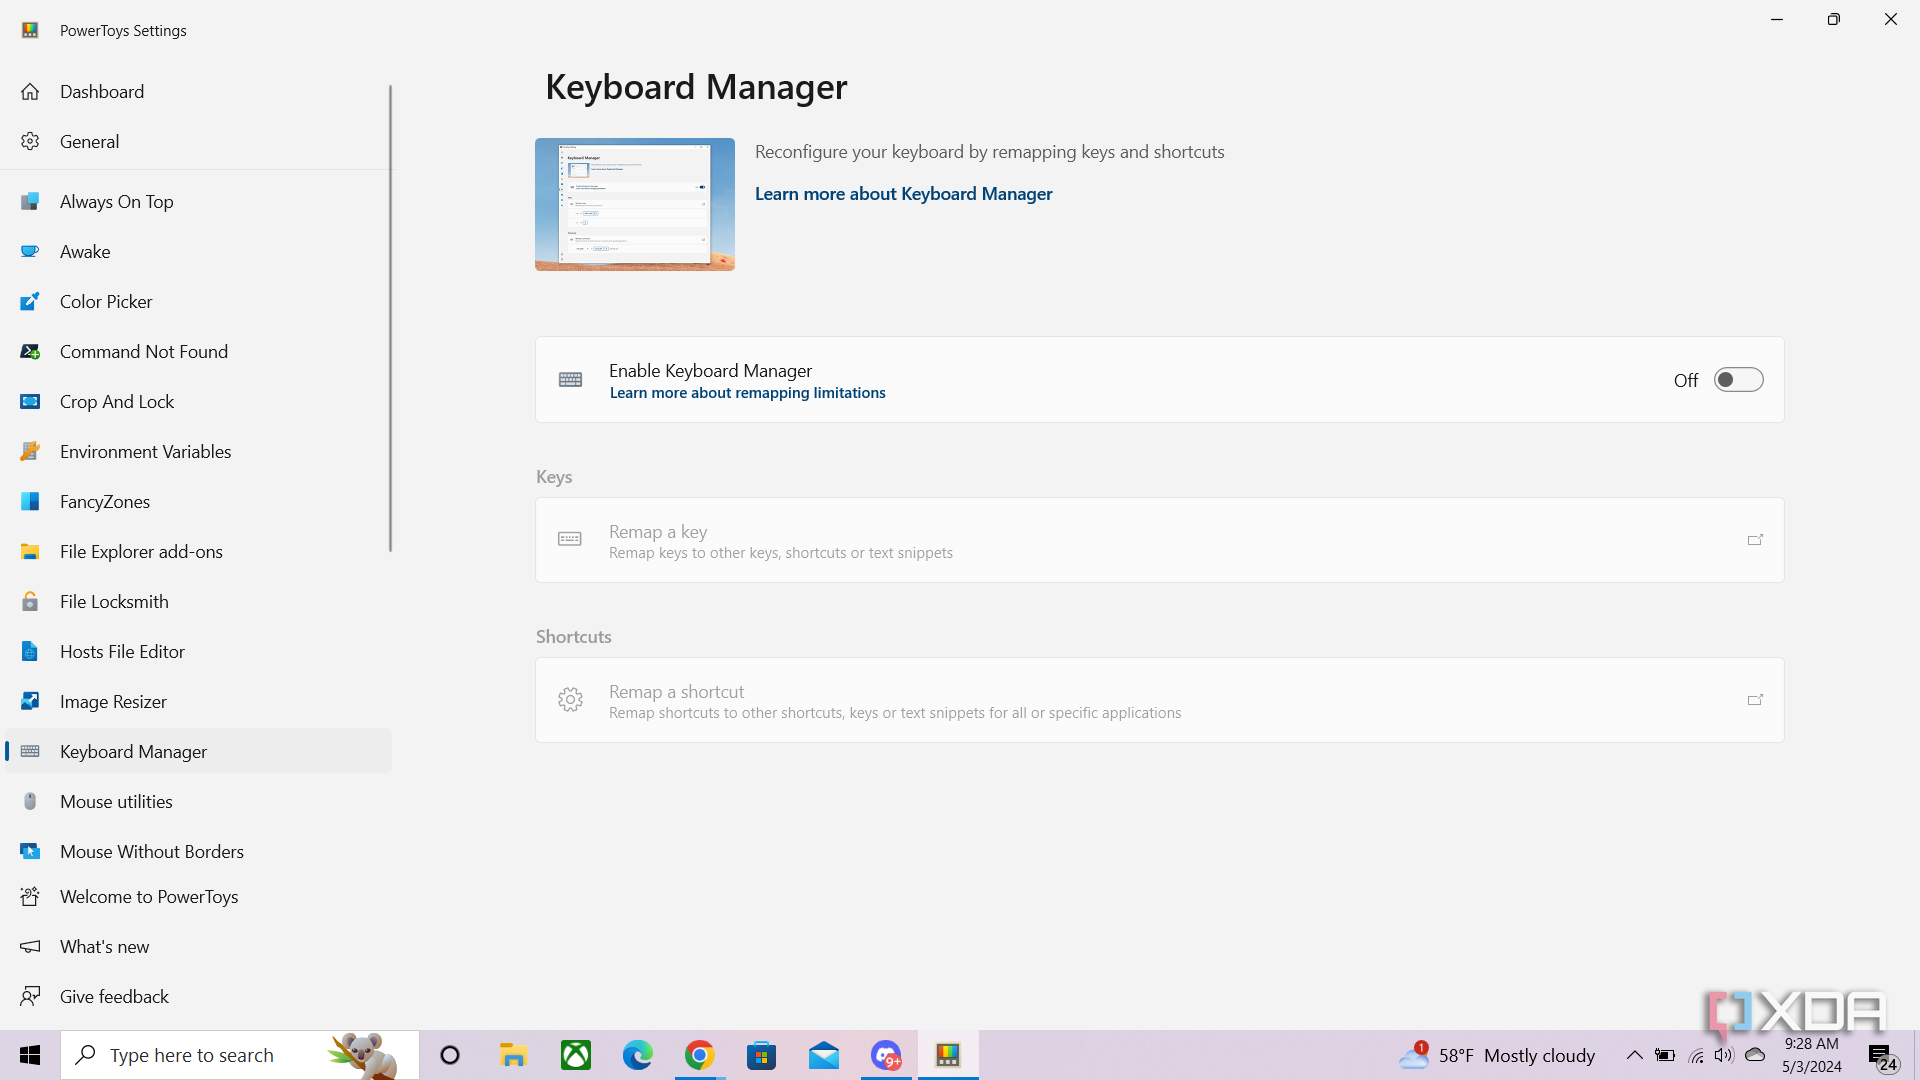This screenshot has height=1080, width=1920.
Task: Click PowerToys icon in the taskbar
Action: tap(948, 1055)
